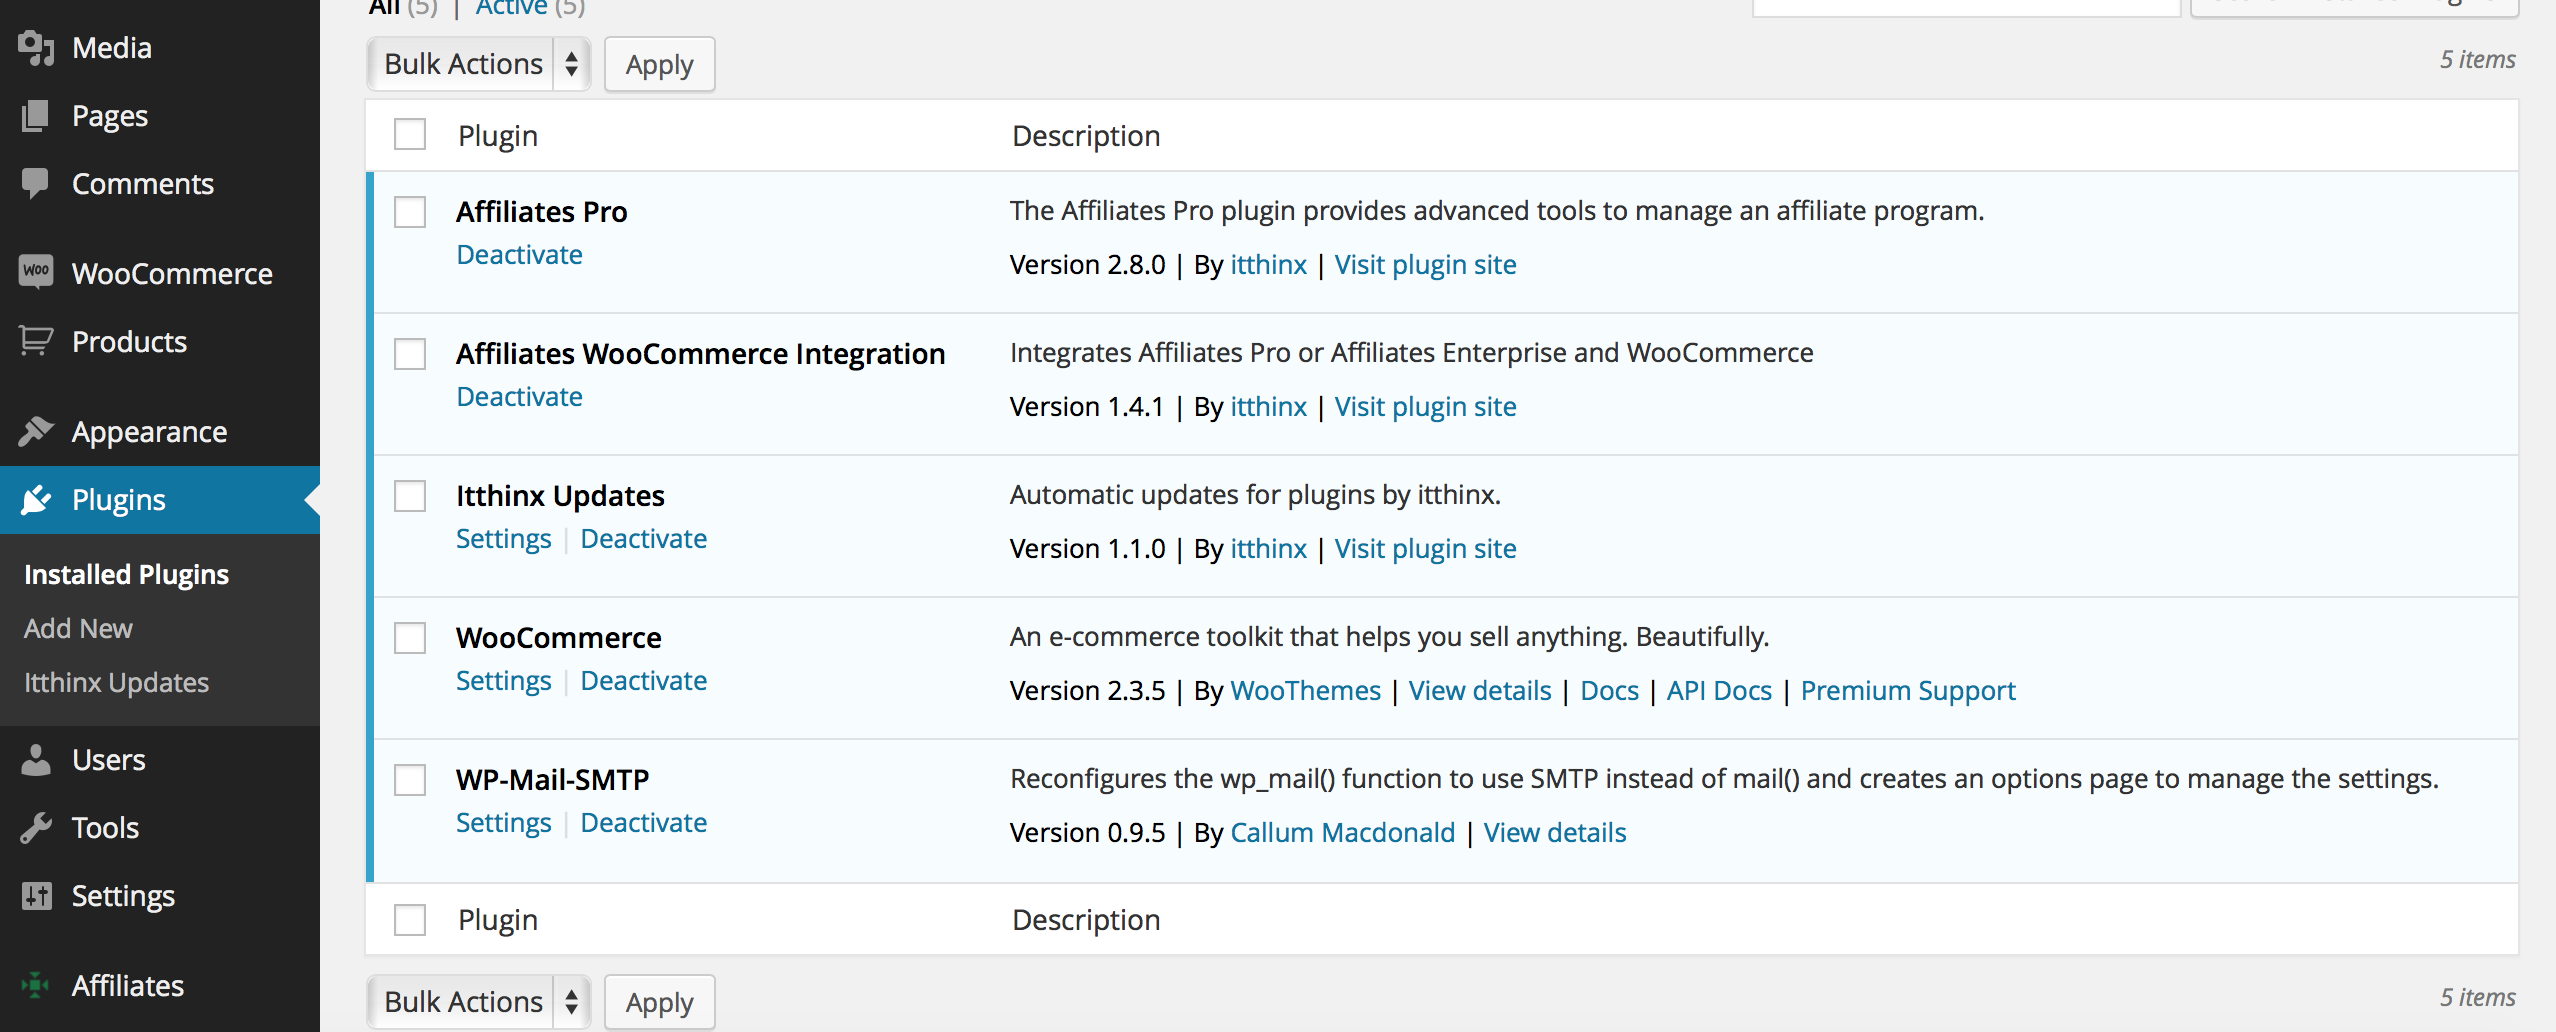Viewport: 2556px width, 1032px height.
Task: Click itthinx author link for Affiliates WooCommerce Integration
Action: pos(1268,407)
